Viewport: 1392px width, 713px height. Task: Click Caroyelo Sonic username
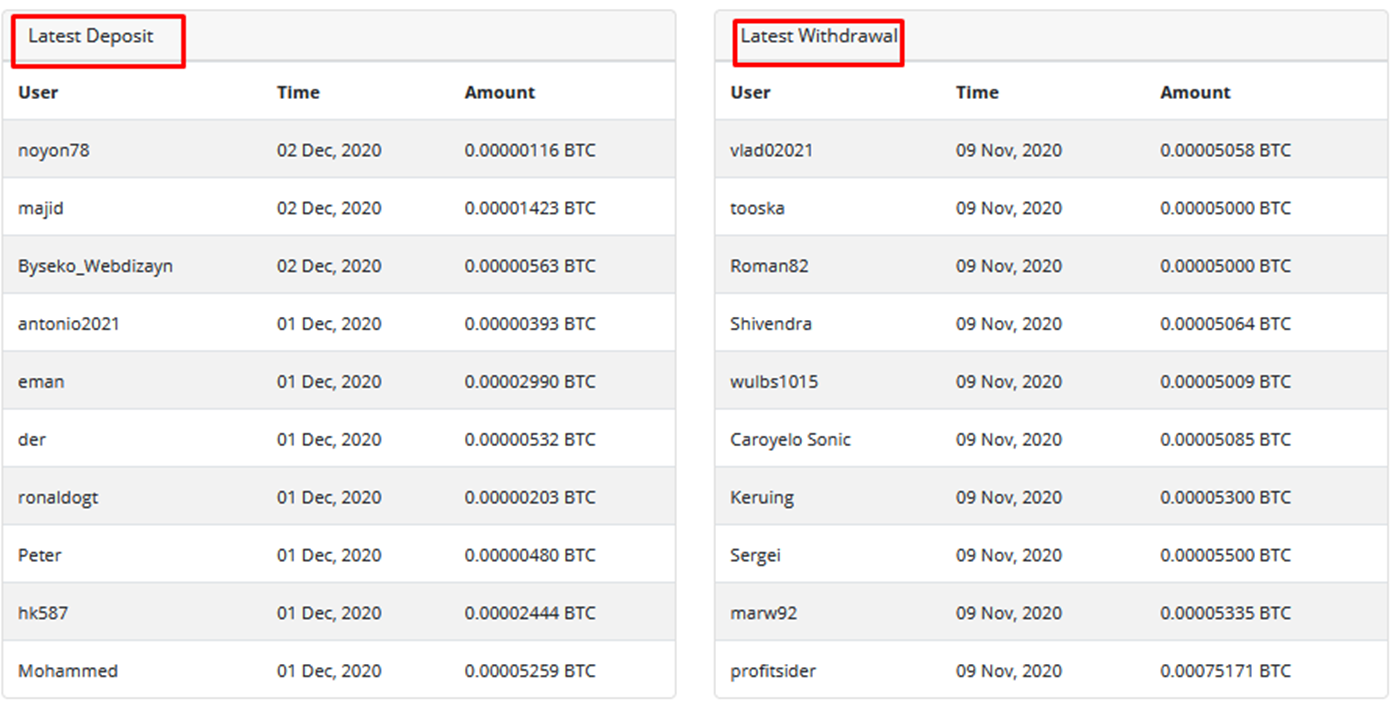tap(791, 440)
